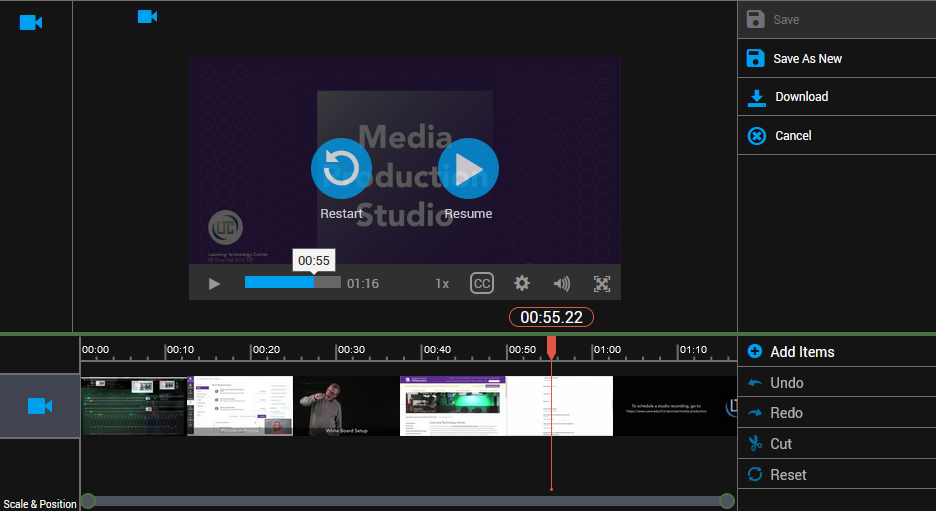Click the right zoom handle of timeline

726,501
